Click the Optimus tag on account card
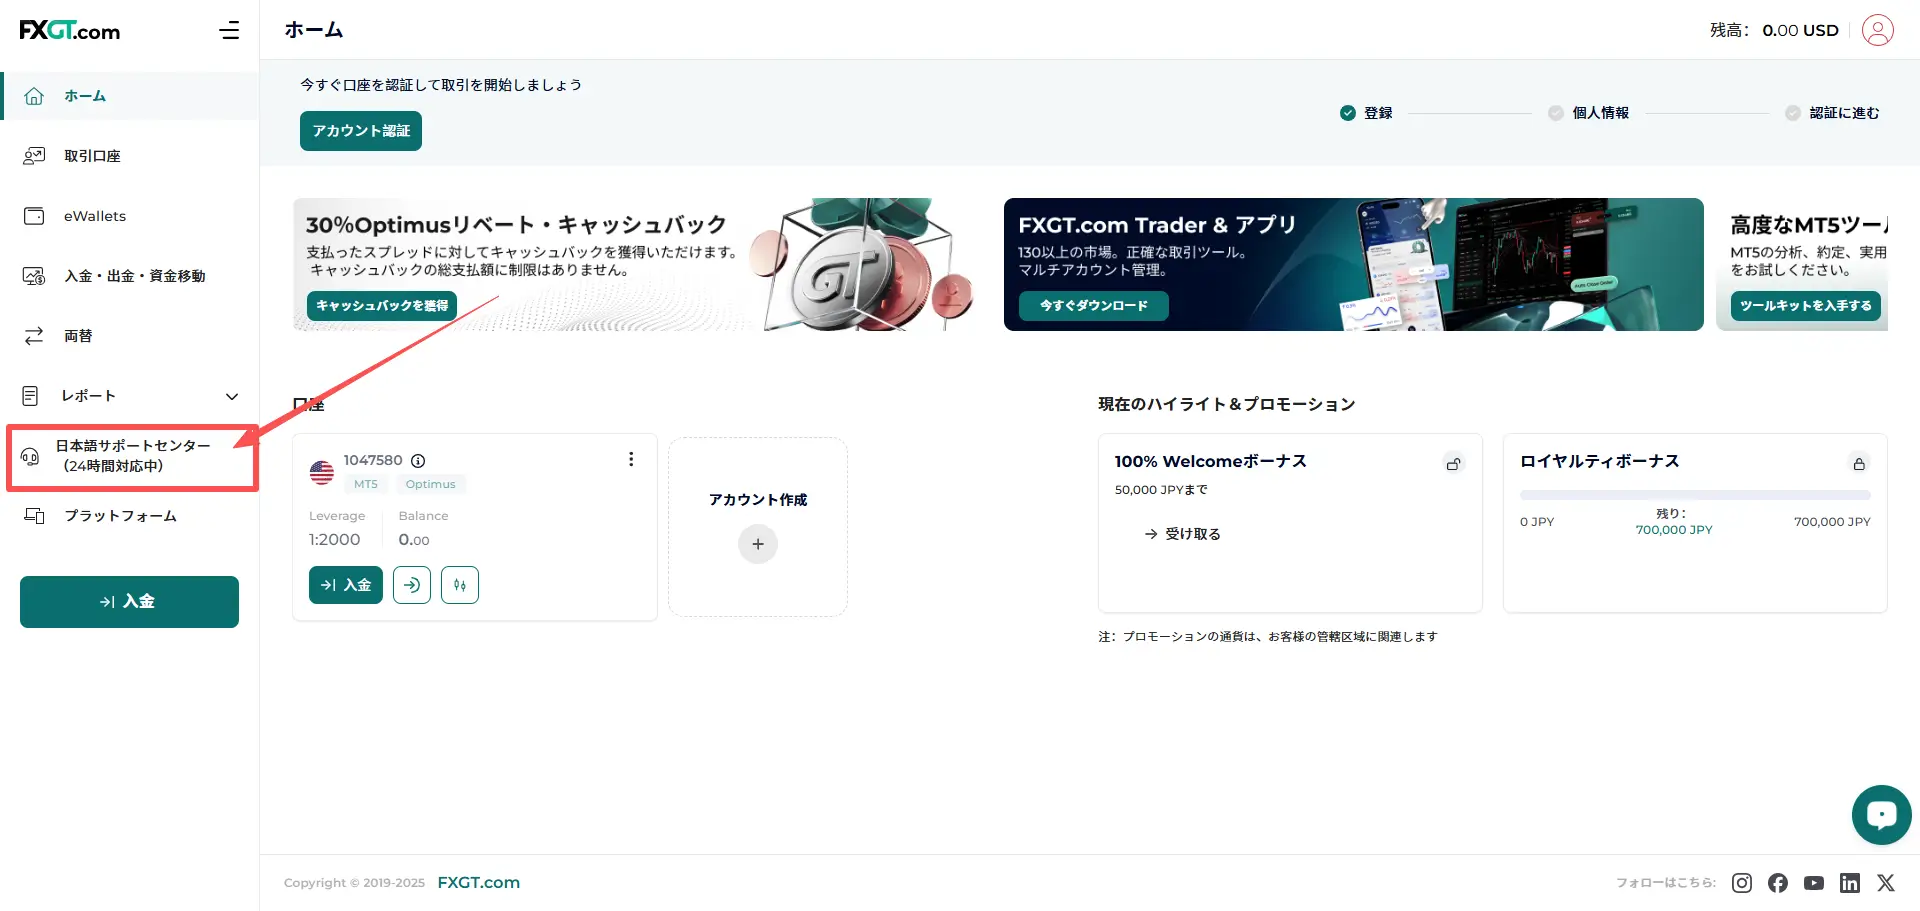The width and height of the screenshot is (1920, 911). pos(431,484)
